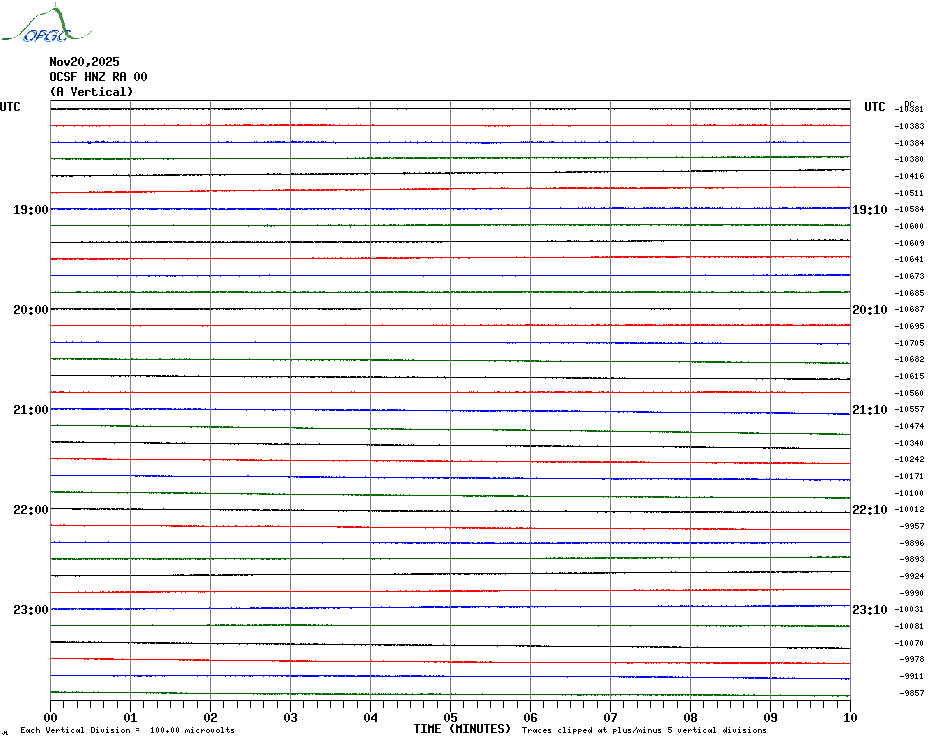Click minute marker 07 on time axis
The width and height of the screenshot is (930, 744).
610,717
